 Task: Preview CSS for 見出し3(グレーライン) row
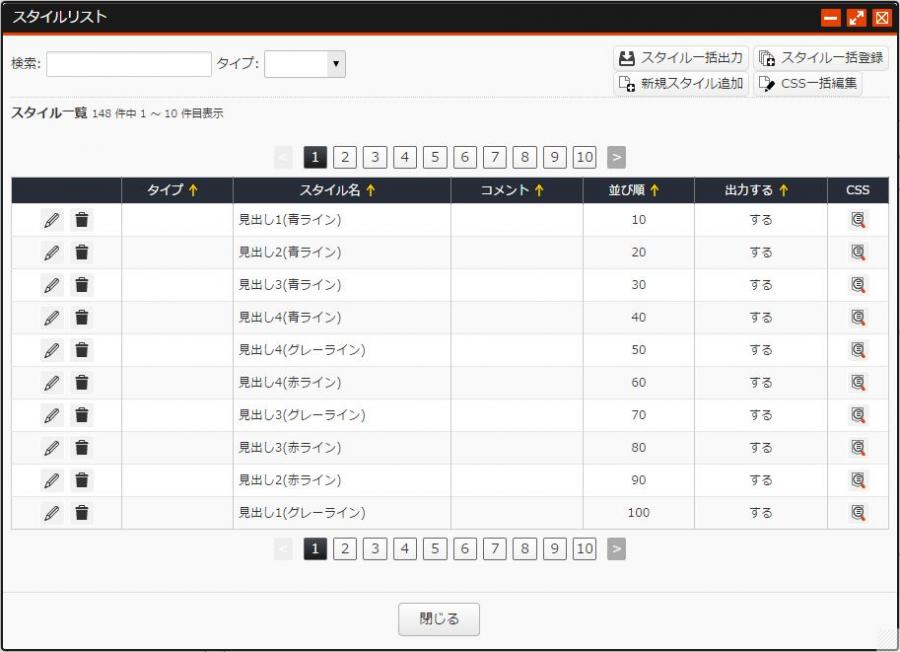[x=858, y=415]
